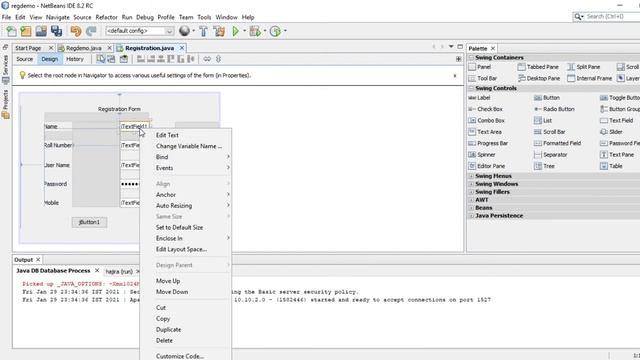Click the Open Project toolbar icon
640x360 pixels.
[x=41, y=31]
